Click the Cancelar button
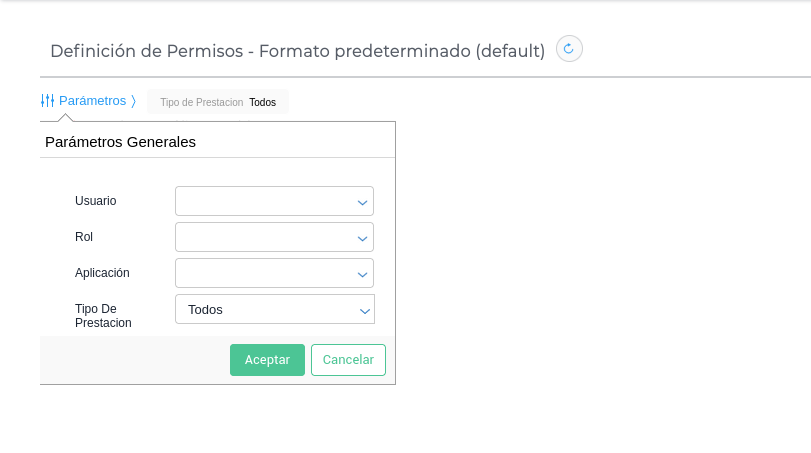This screenshot has width=811, height=453. 348,360
